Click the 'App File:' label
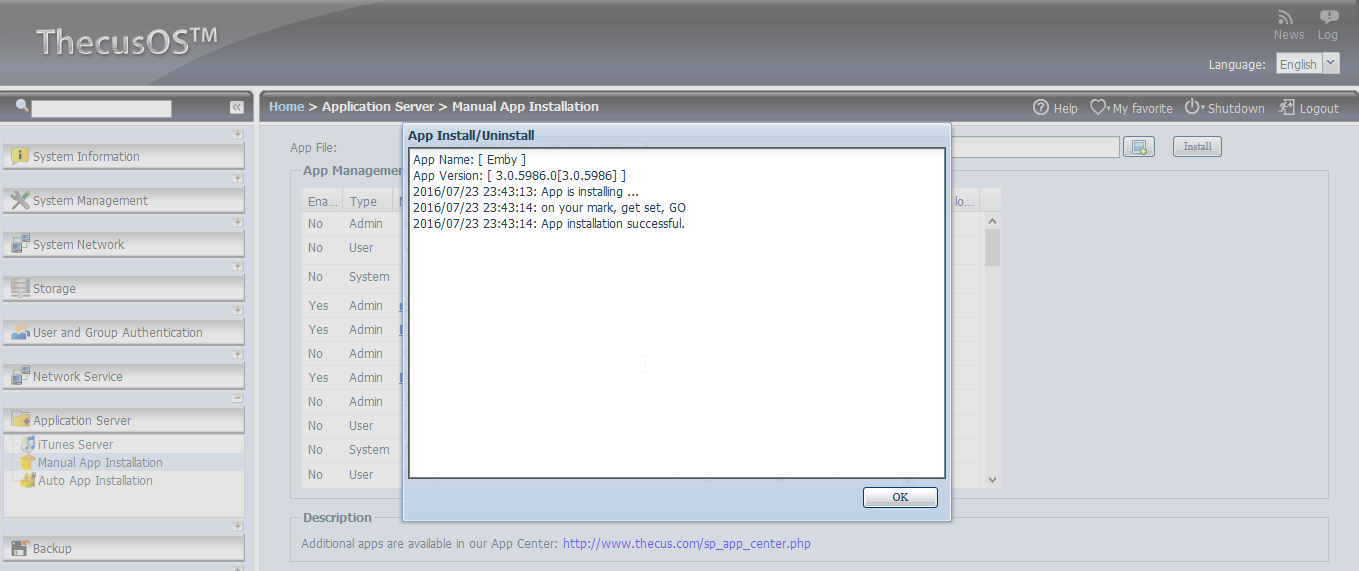This screenshot has height=571, width=1359. [x=313, y=147]
